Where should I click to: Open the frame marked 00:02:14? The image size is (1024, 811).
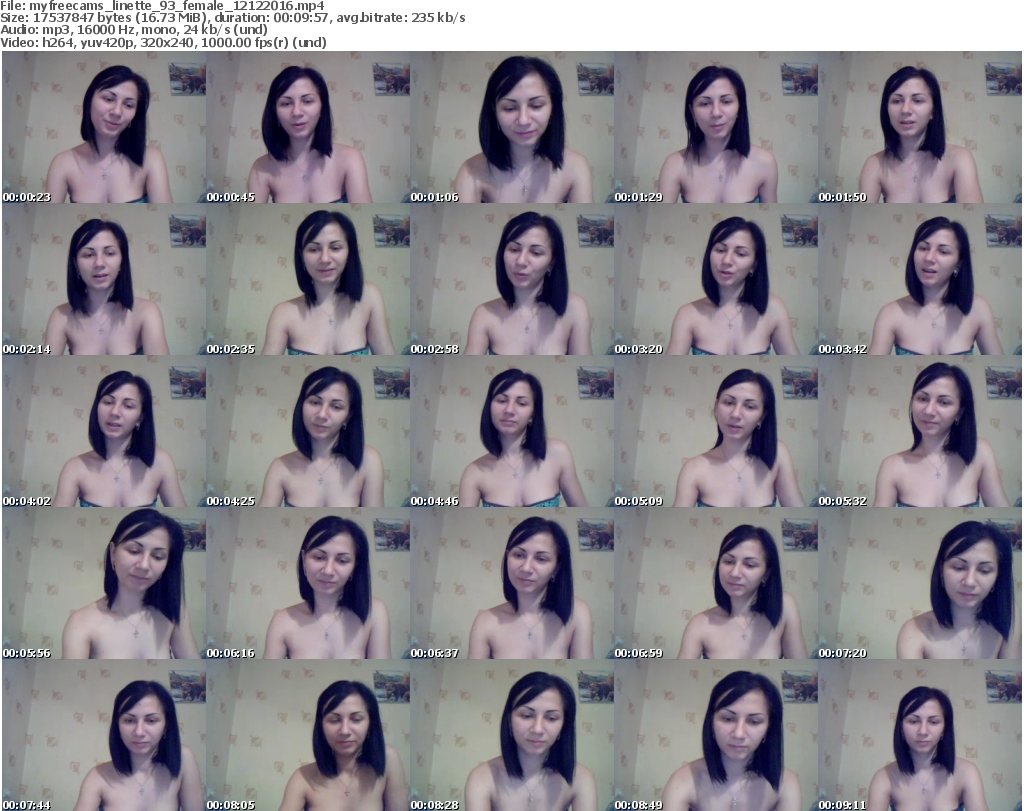tap(104, 279)
